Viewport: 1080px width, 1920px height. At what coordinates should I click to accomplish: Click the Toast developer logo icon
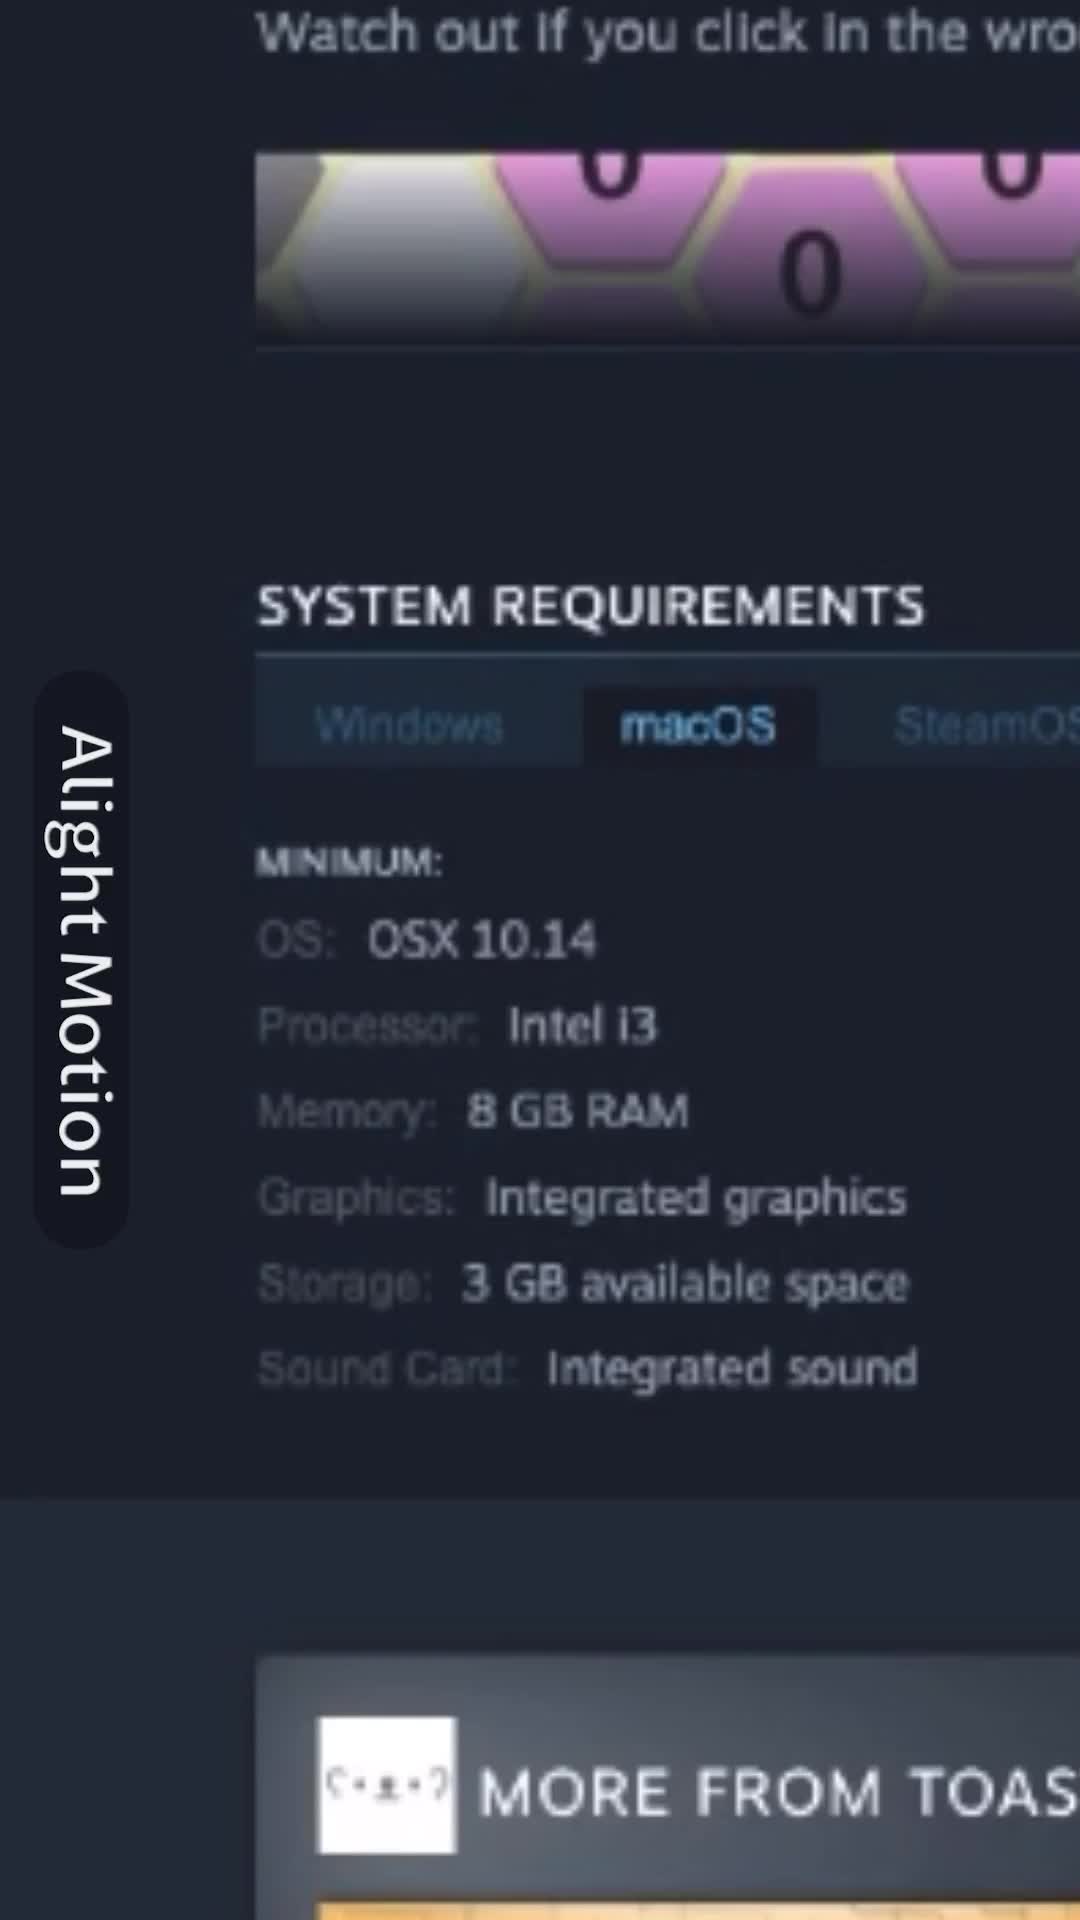pyautogui.click(x=387, y=1785)
